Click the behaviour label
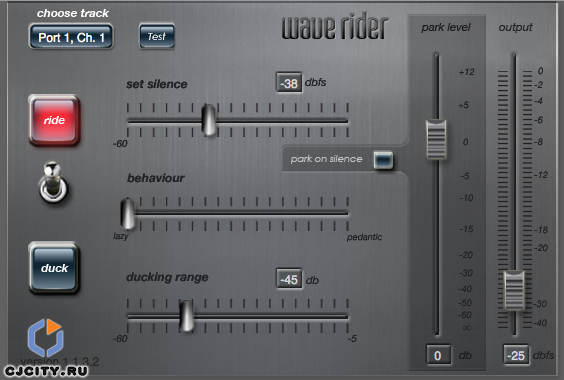The height and width of the screenshot is (380, 564). coord(156,178)
